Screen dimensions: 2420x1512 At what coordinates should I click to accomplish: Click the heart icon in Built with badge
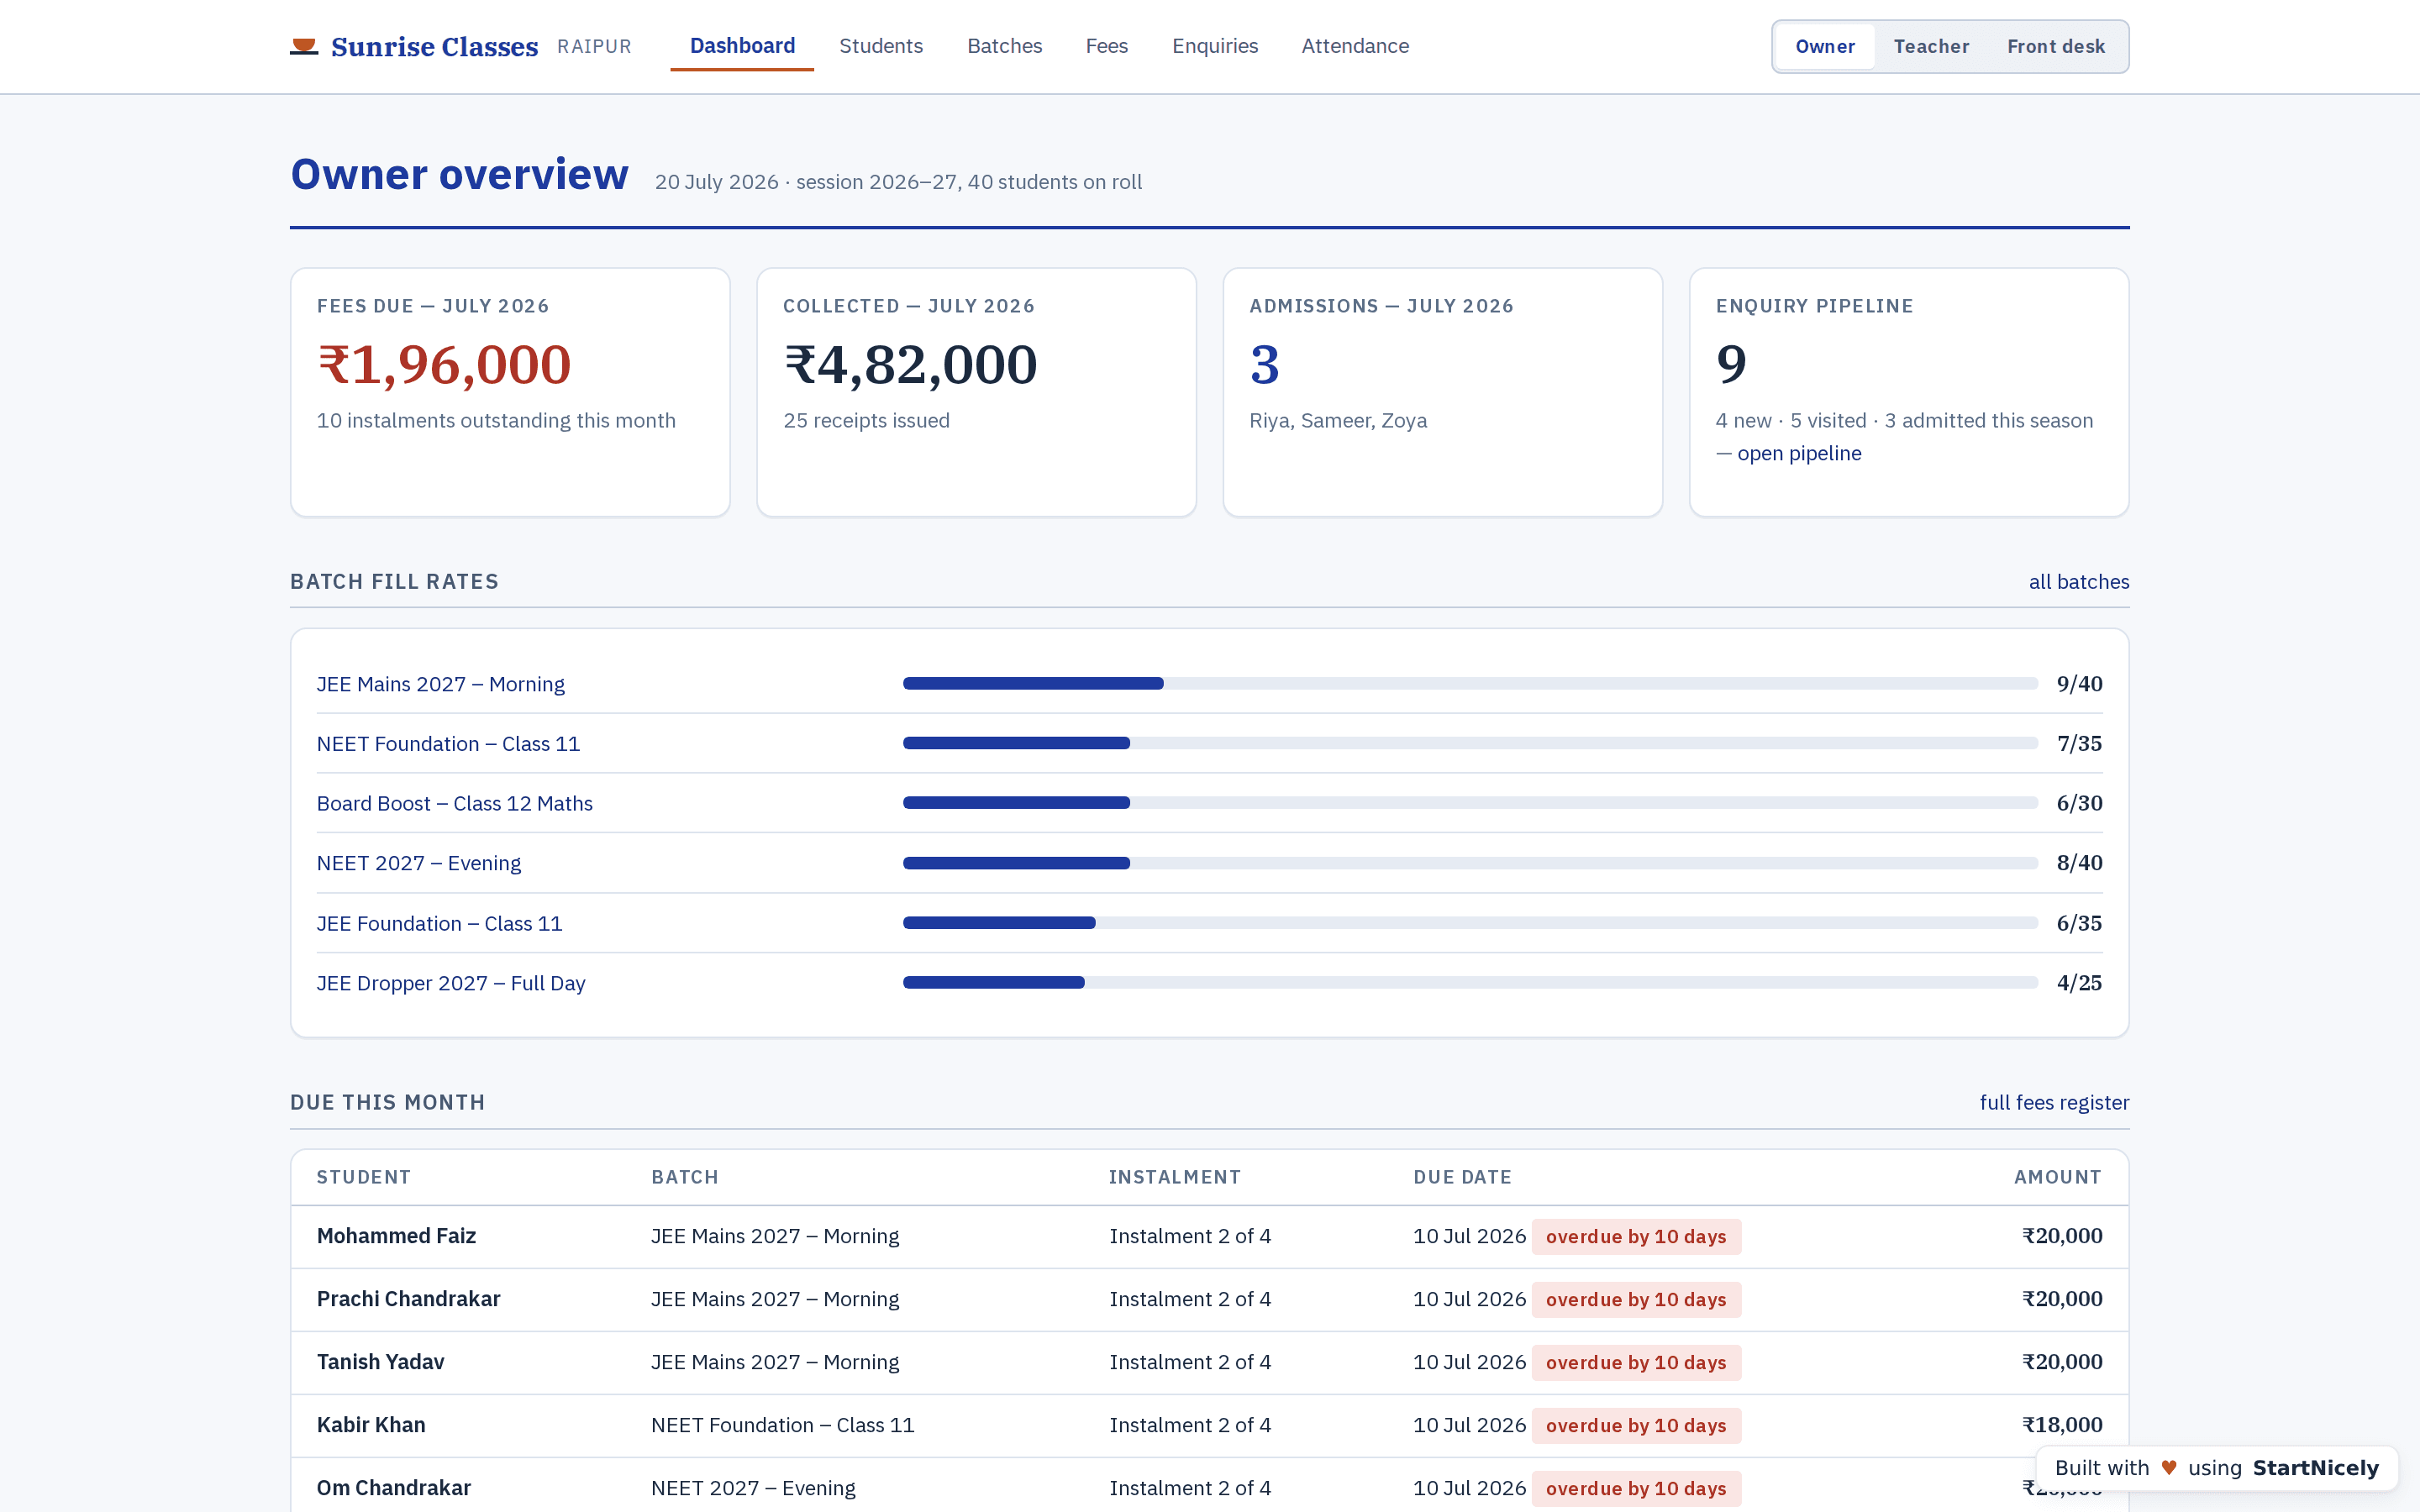point(2168,1468)
